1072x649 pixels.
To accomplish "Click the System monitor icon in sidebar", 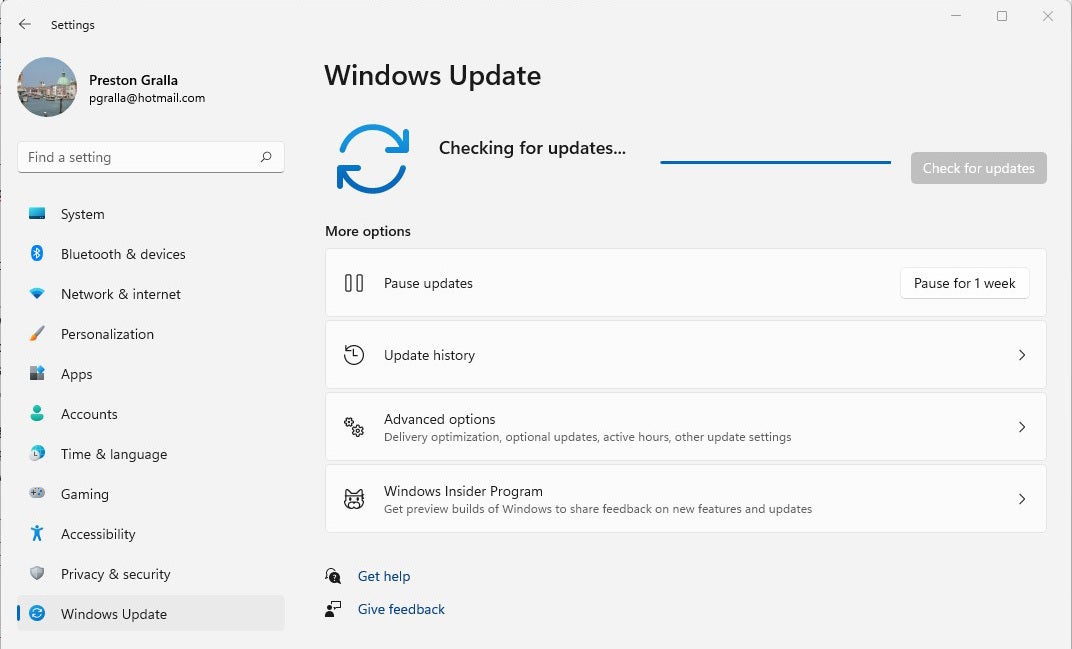I will pos(37,213).
